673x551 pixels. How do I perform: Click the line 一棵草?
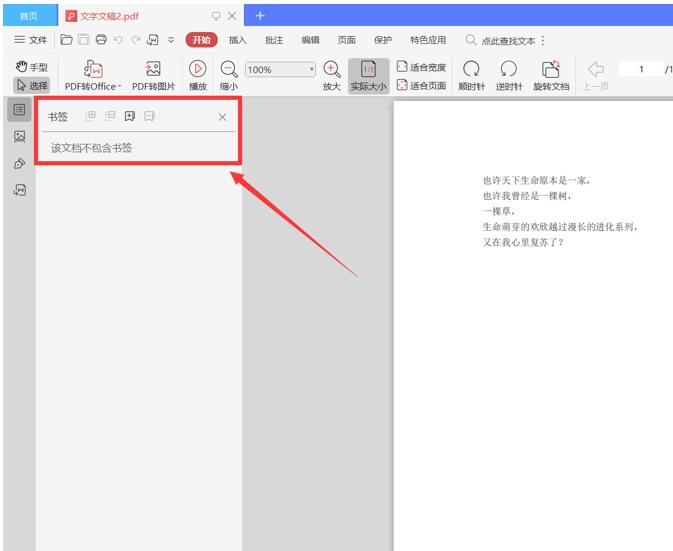tap(499, 211)
